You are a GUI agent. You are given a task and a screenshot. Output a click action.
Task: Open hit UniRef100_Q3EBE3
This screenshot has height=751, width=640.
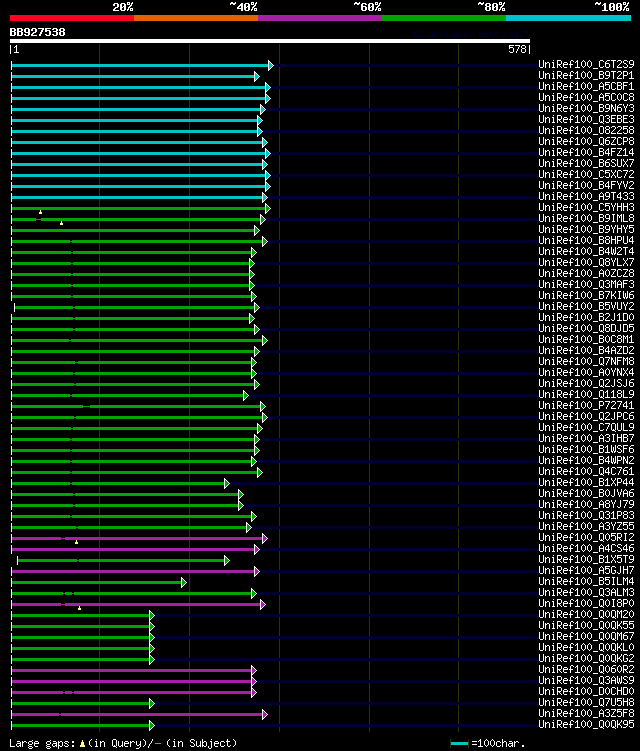tap(586, 119)
